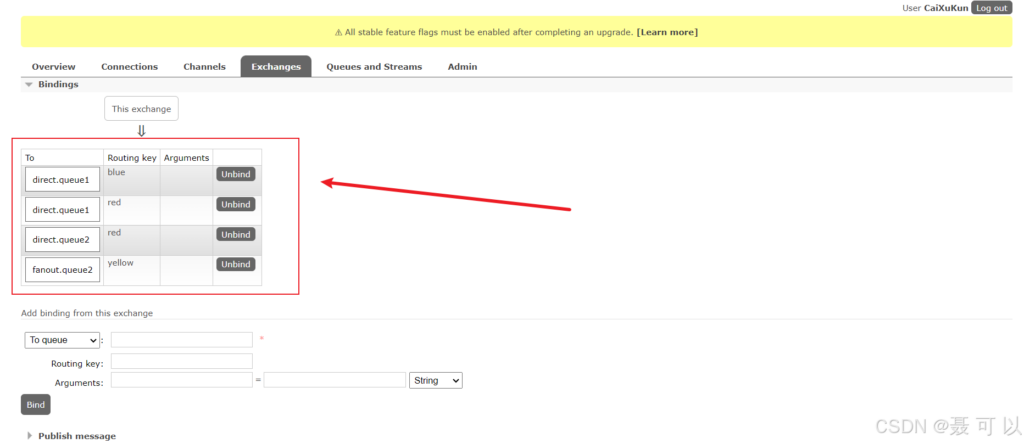Screen dimensions: 1024x444
Task: Open the To queue destination dropdown
Action: click(62, 340)
